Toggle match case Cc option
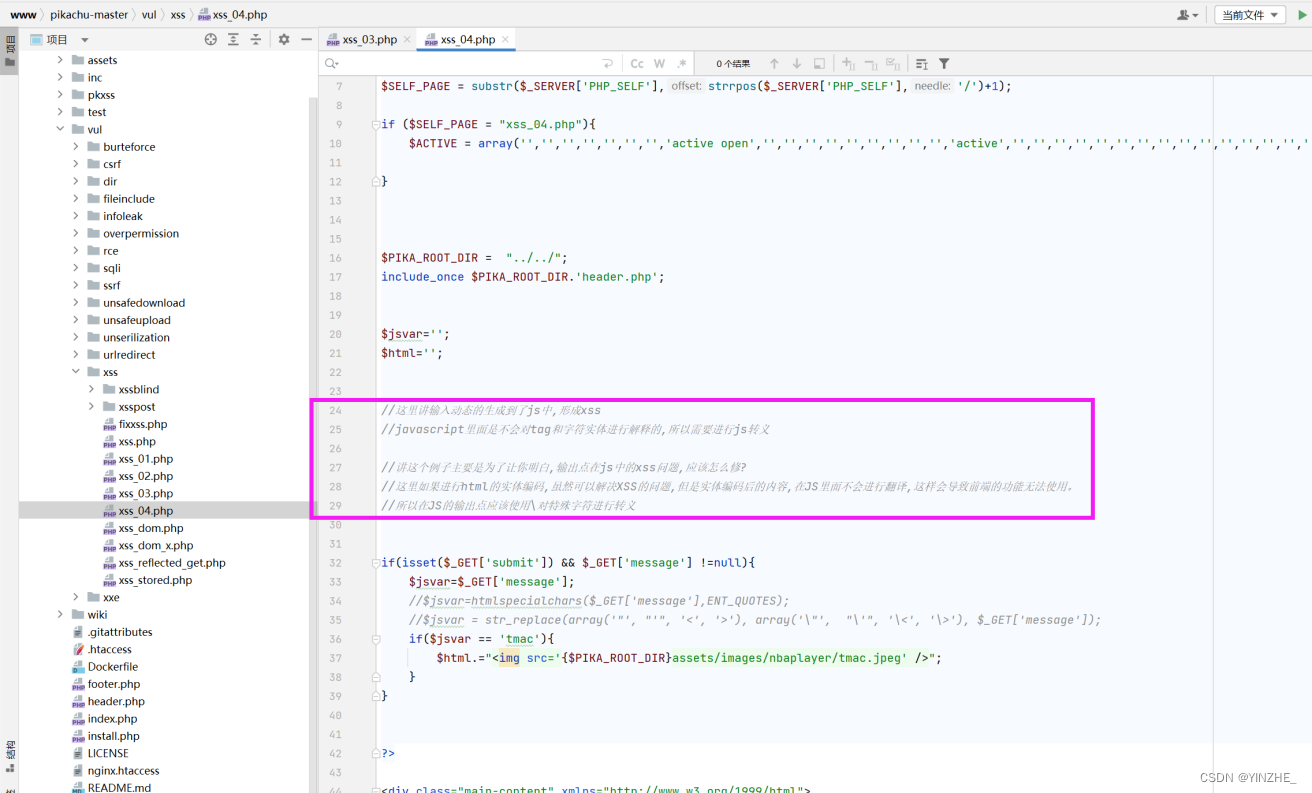 pos(637,64)
